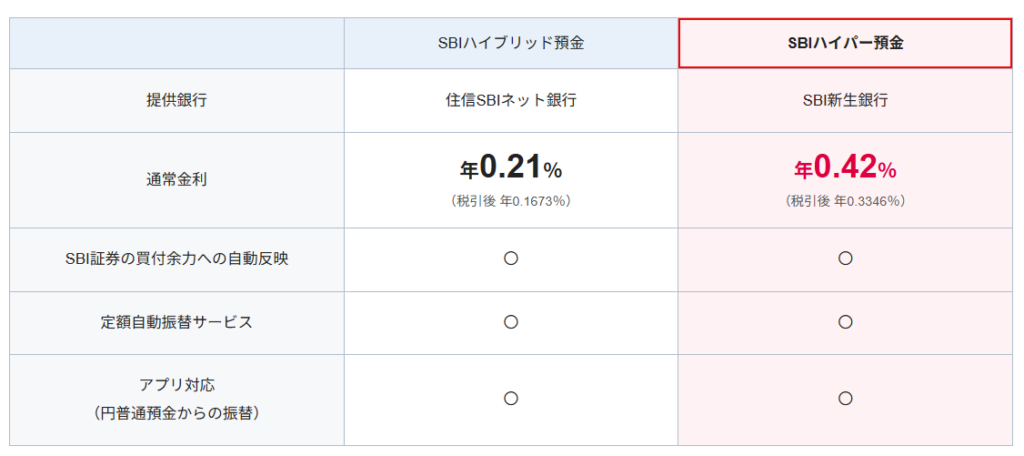The image size is (1024, 456).
Task: Select the 税引後 年0.3346% note
Action: coord(845,201)
